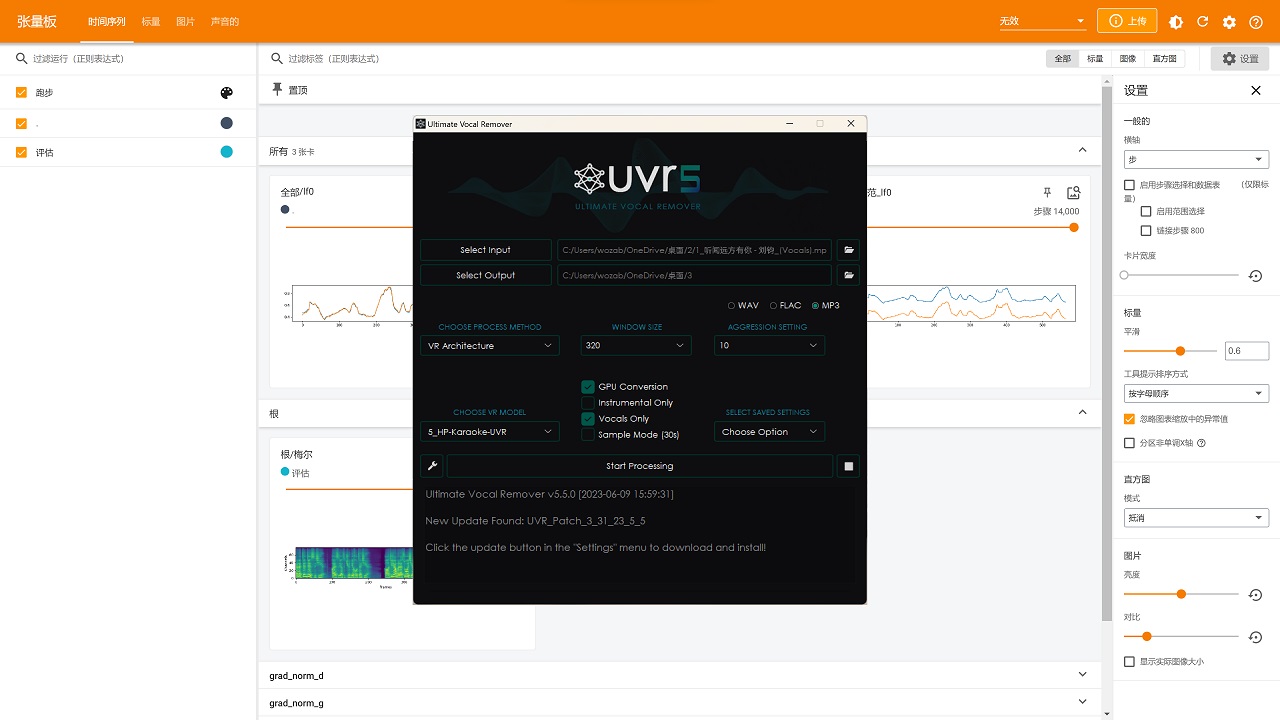Viewport: 1280px width, 720px height.
Task: Click the UVR app icon in title bar
Action: (421, 124)
